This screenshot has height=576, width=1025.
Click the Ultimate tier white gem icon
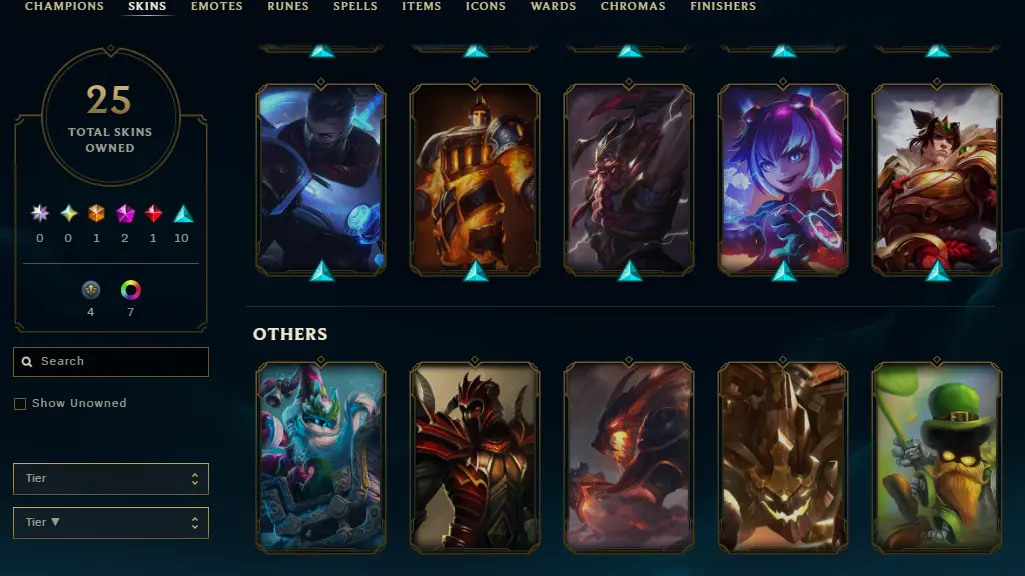click(x=40, y=213)
